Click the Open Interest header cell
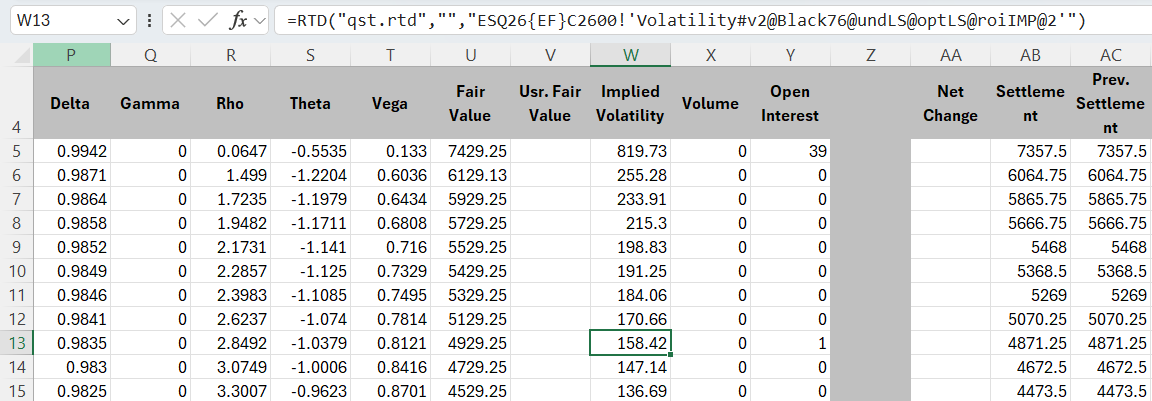The width and height of the screenshot is (1152, 401). coord(791,104)
